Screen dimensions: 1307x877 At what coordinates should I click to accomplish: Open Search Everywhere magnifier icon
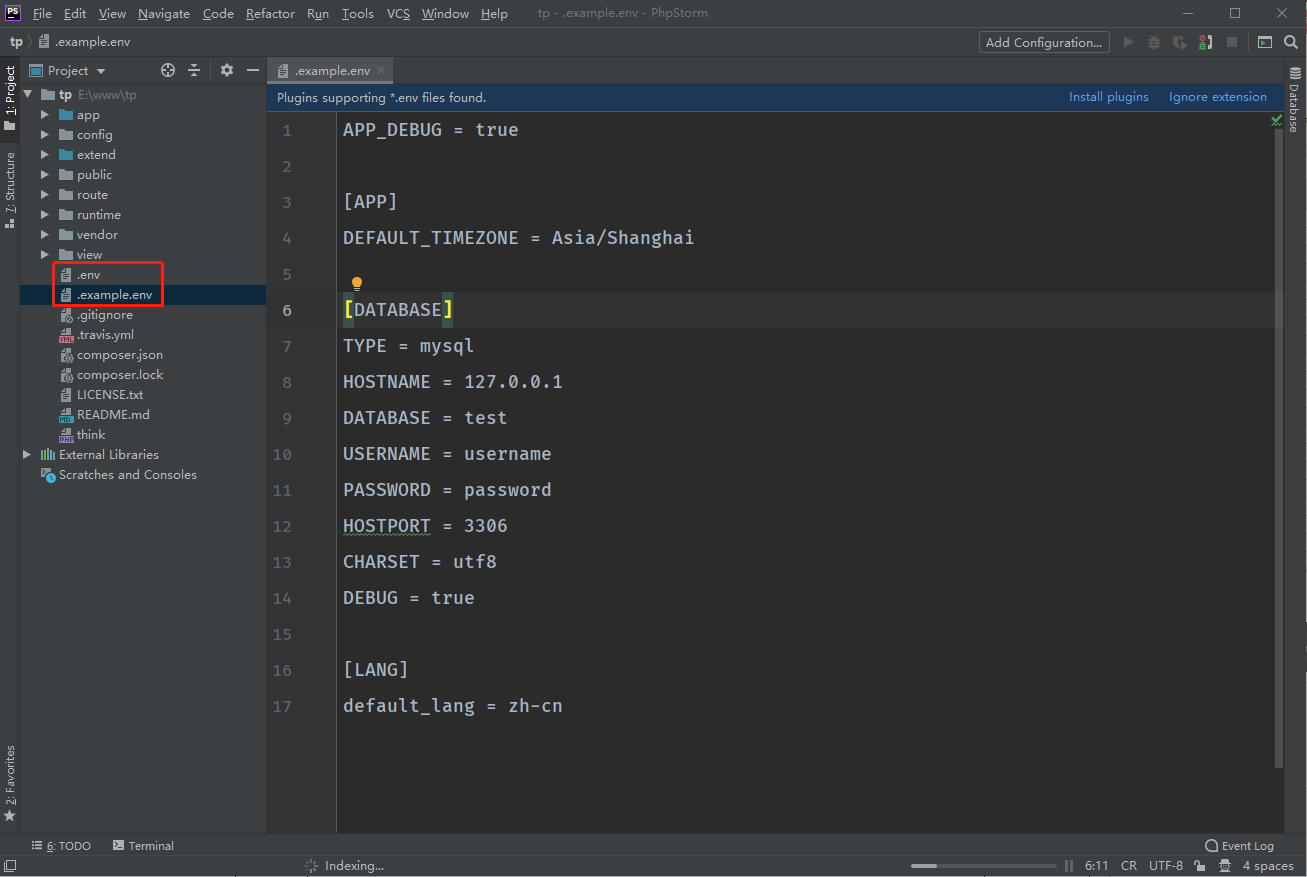pos(1291,42)
